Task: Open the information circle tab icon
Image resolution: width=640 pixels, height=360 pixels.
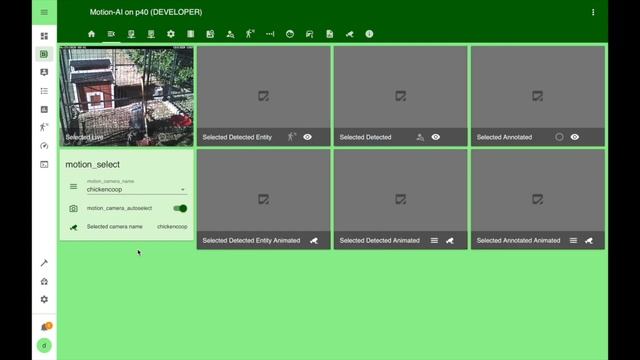Action: tap(369, 34)
